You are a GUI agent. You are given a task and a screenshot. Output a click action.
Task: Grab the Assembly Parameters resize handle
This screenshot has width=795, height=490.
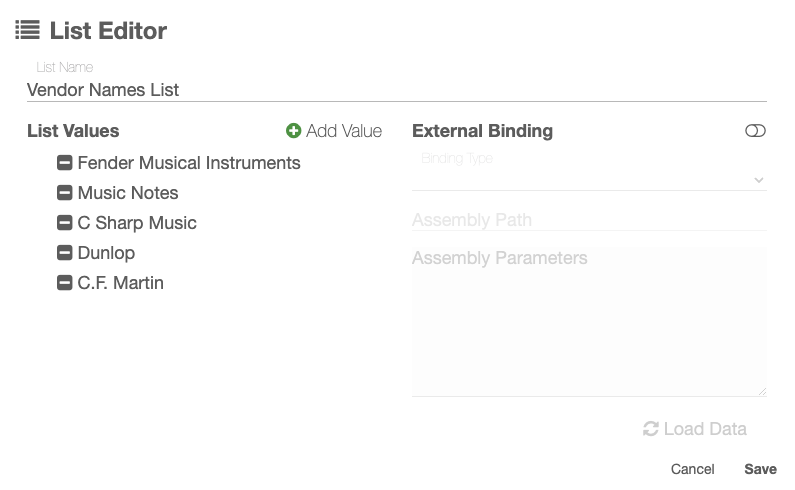point(762,391)
